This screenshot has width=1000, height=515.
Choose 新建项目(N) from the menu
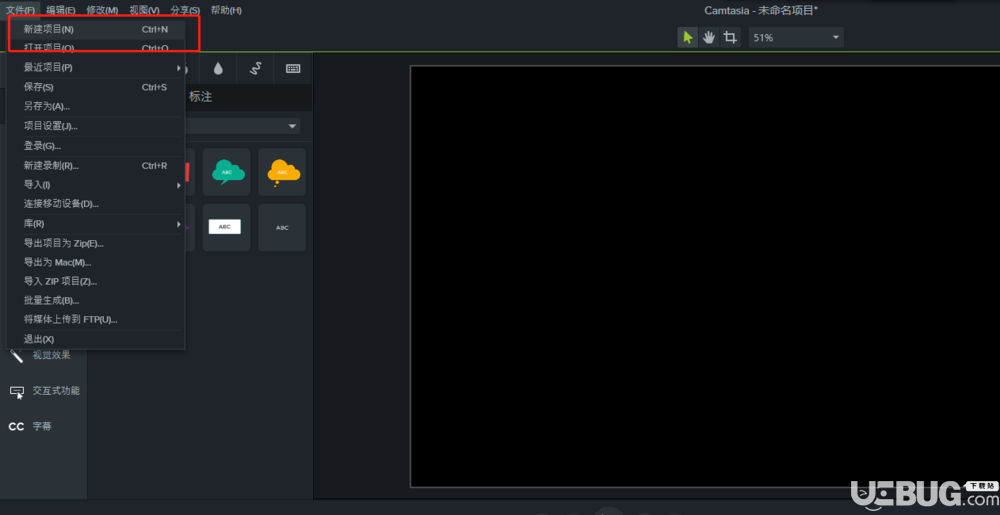point(96,29)
